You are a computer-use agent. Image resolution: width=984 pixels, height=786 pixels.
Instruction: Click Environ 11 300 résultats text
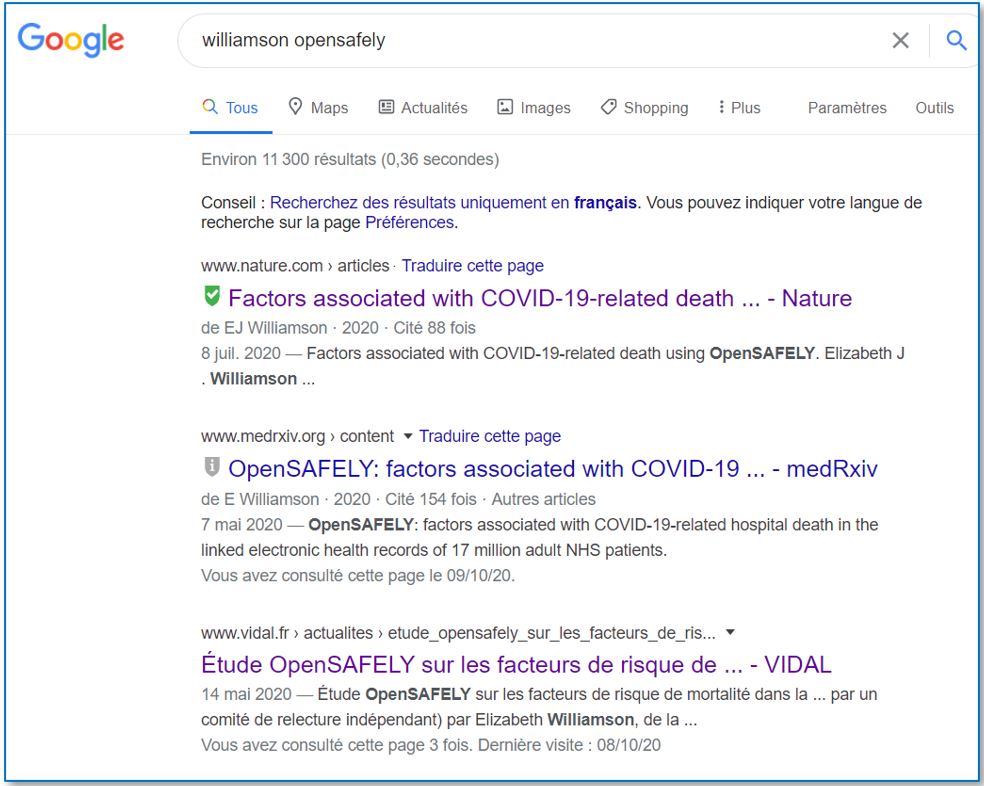[350, 159]
